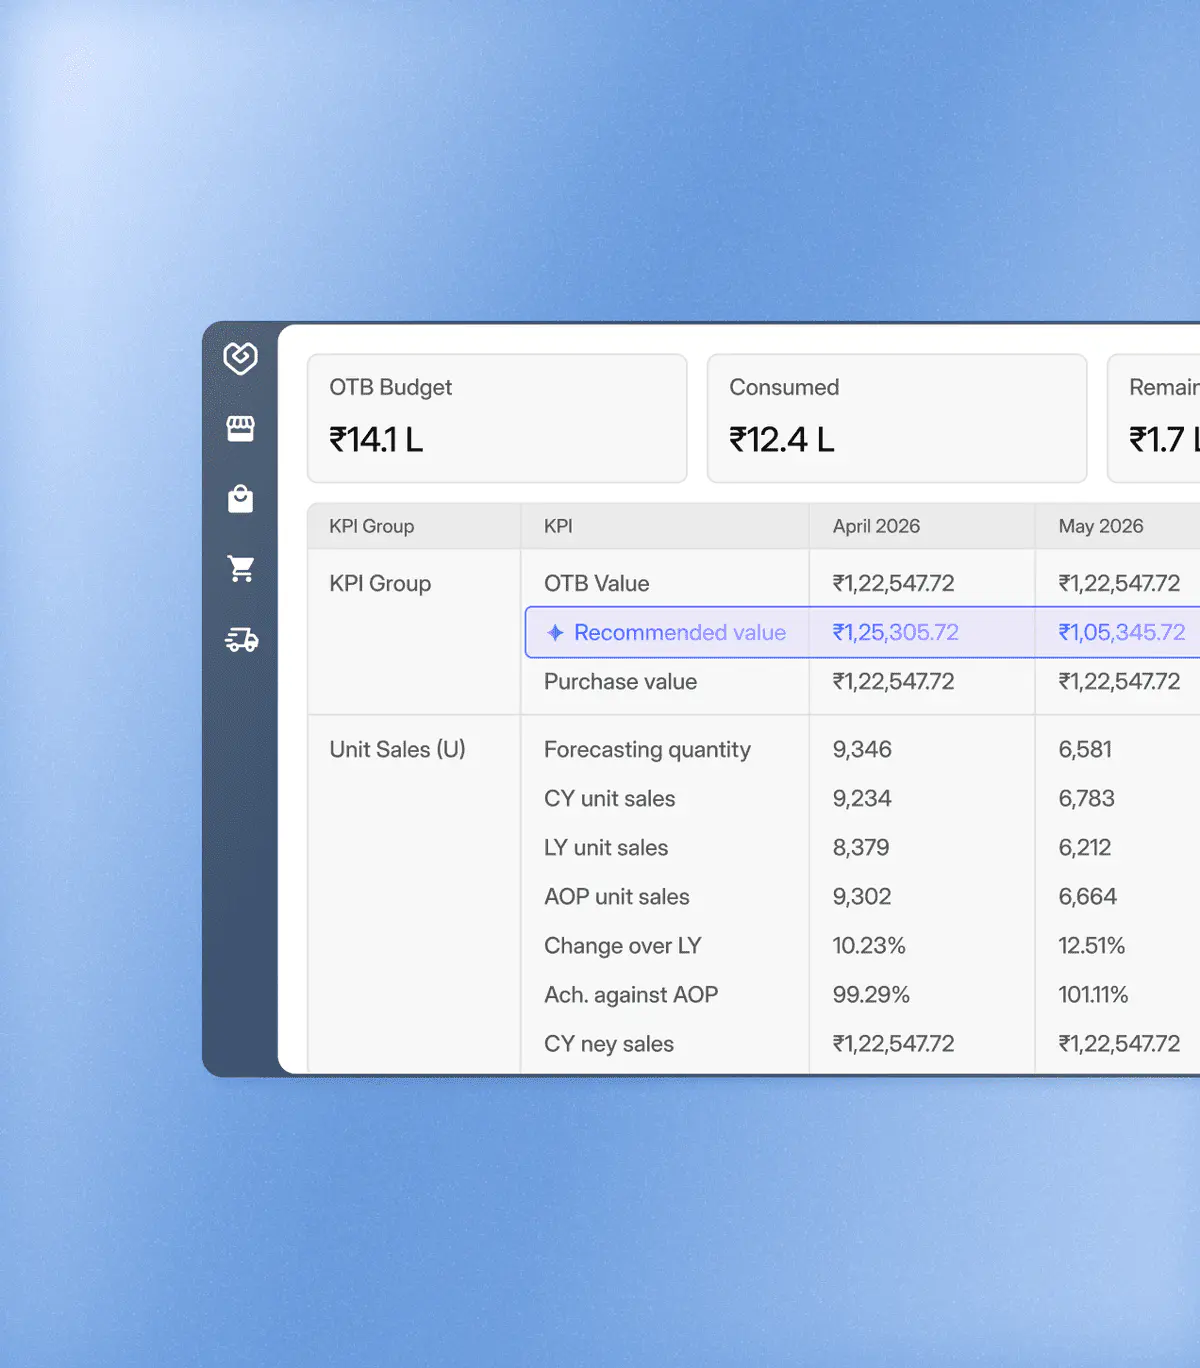Click the CY unit sales row label
This screenshot has width=1200, height=1368.
tap(609, 799)
